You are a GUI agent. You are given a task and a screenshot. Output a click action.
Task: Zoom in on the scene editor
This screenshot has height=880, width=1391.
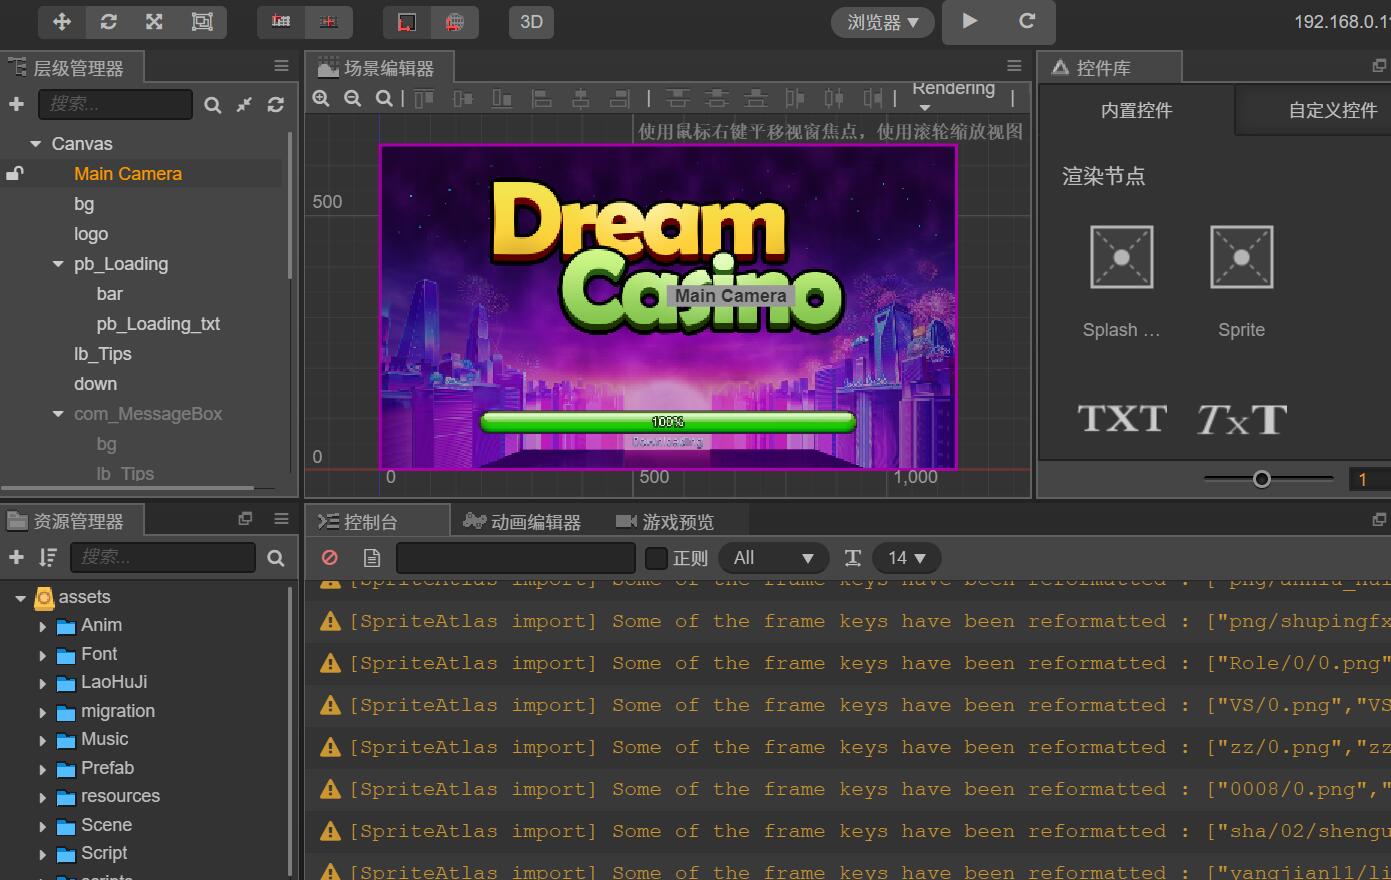321,98
